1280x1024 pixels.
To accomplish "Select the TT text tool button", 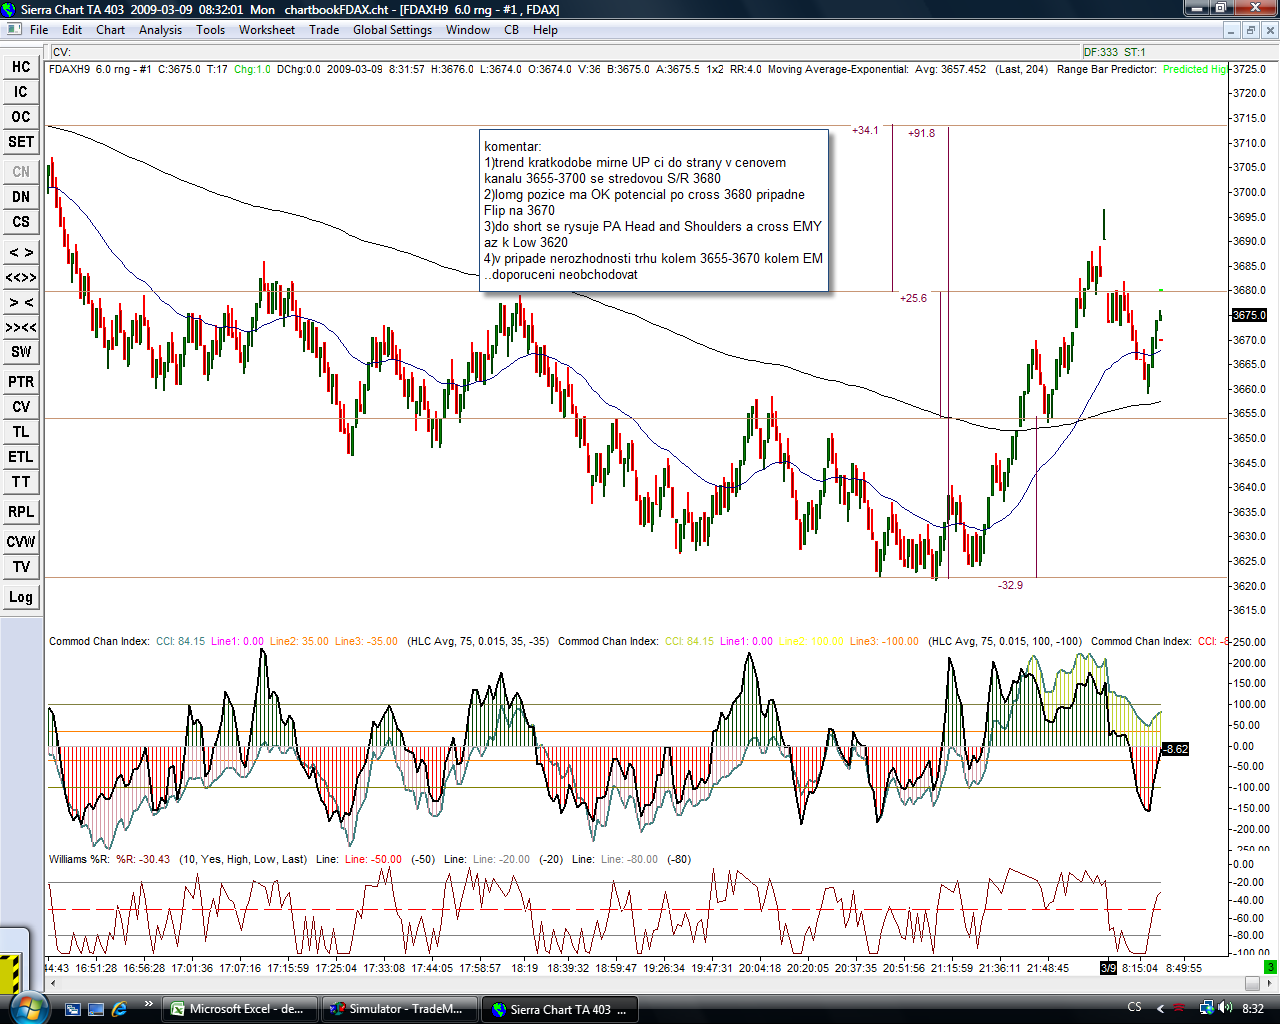I will pyautogui.click(x=21, y=482).
